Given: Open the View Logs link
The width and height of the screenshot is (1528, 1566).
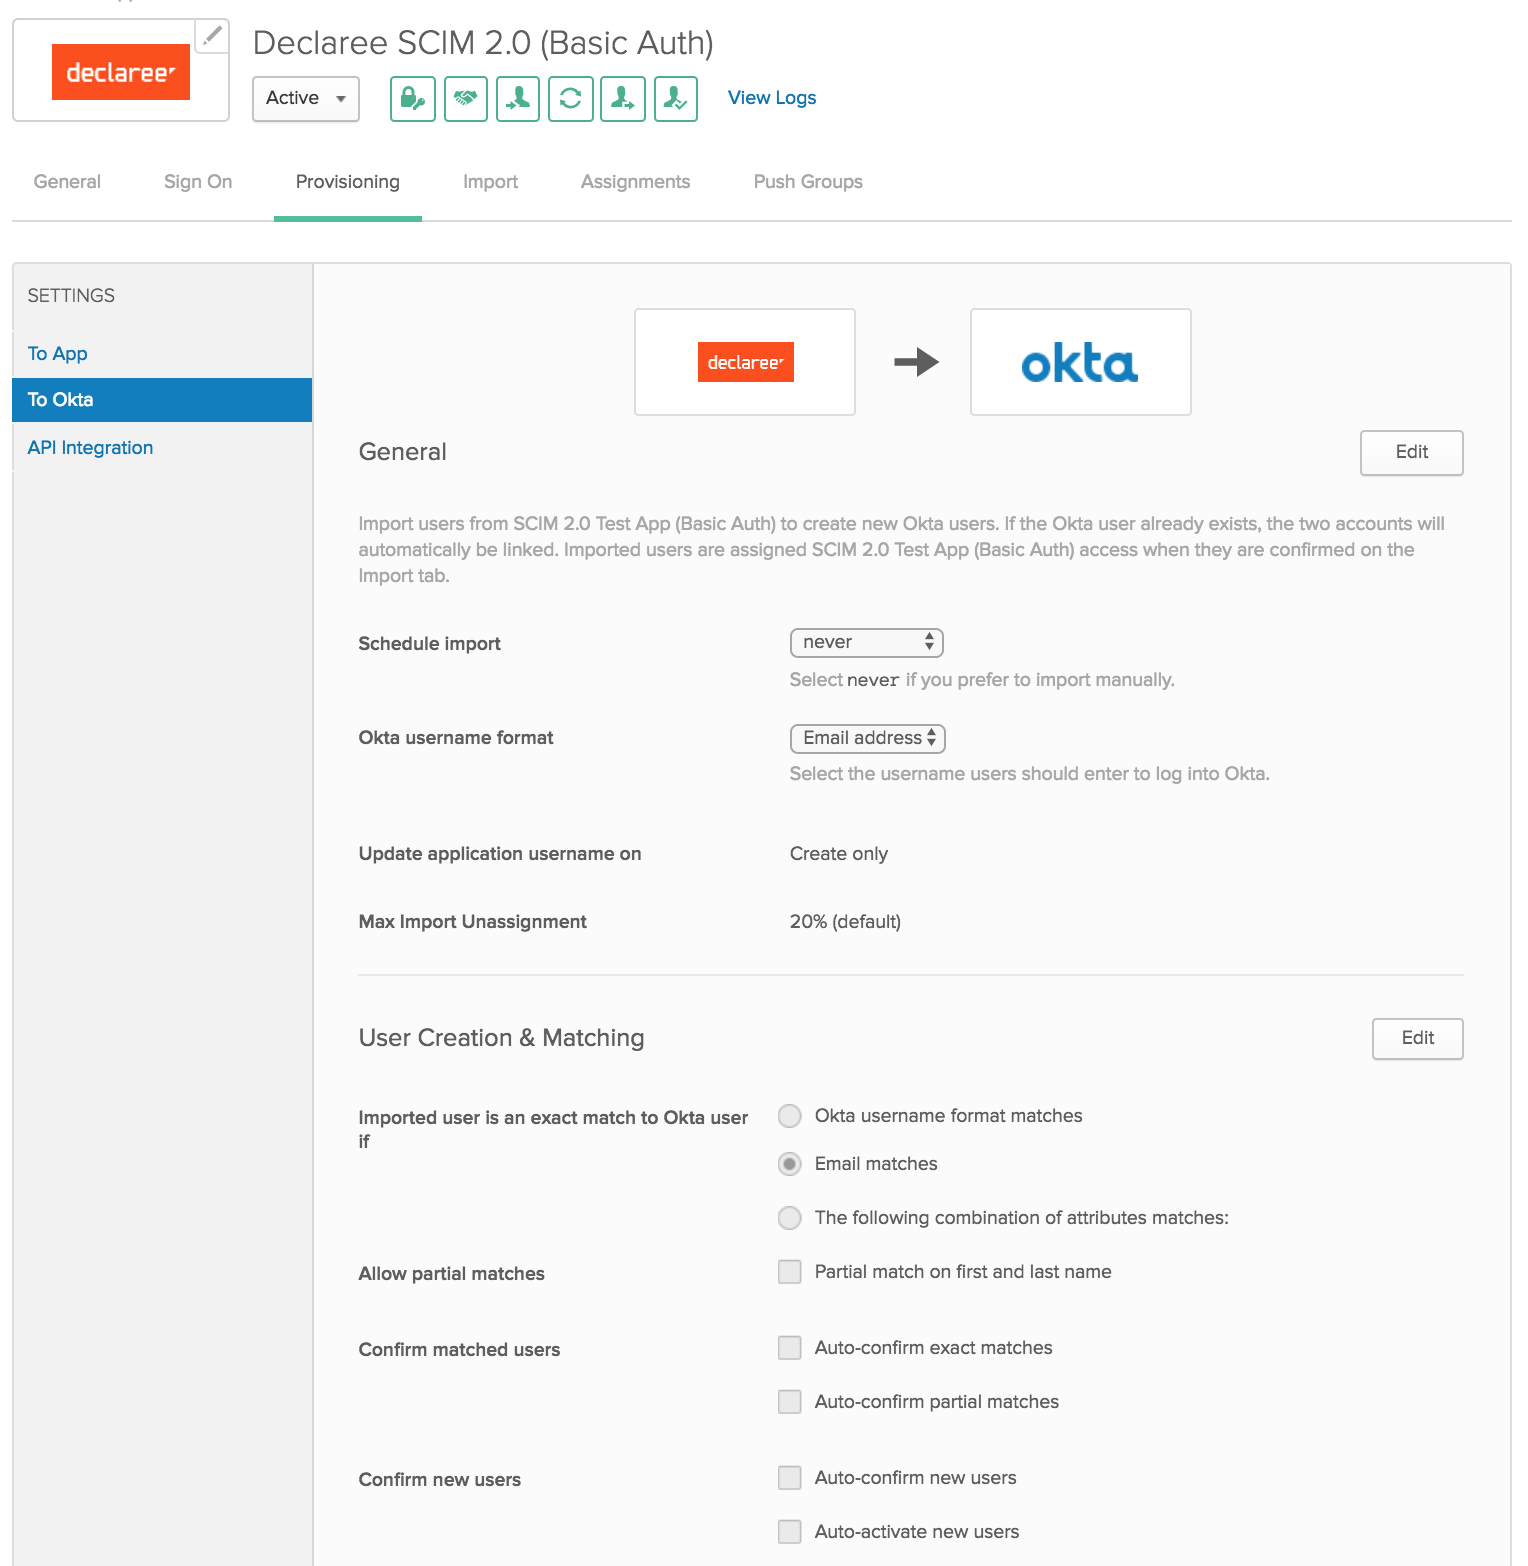Looking at the screenshot, I should coord(772,98).
